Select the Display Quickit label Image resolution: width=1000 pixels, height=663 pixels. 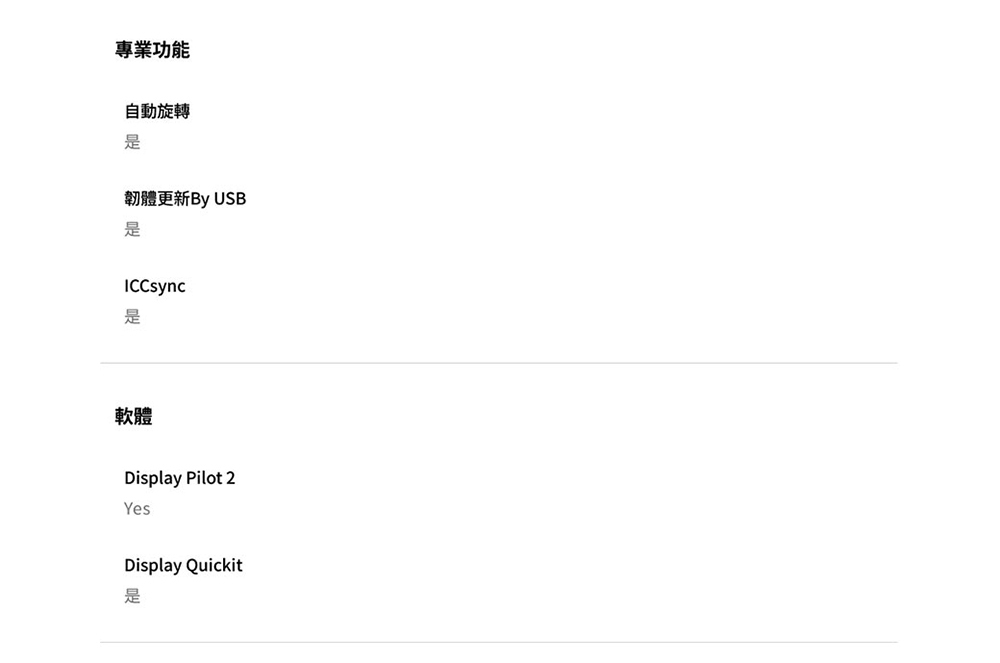coord(183,565)
